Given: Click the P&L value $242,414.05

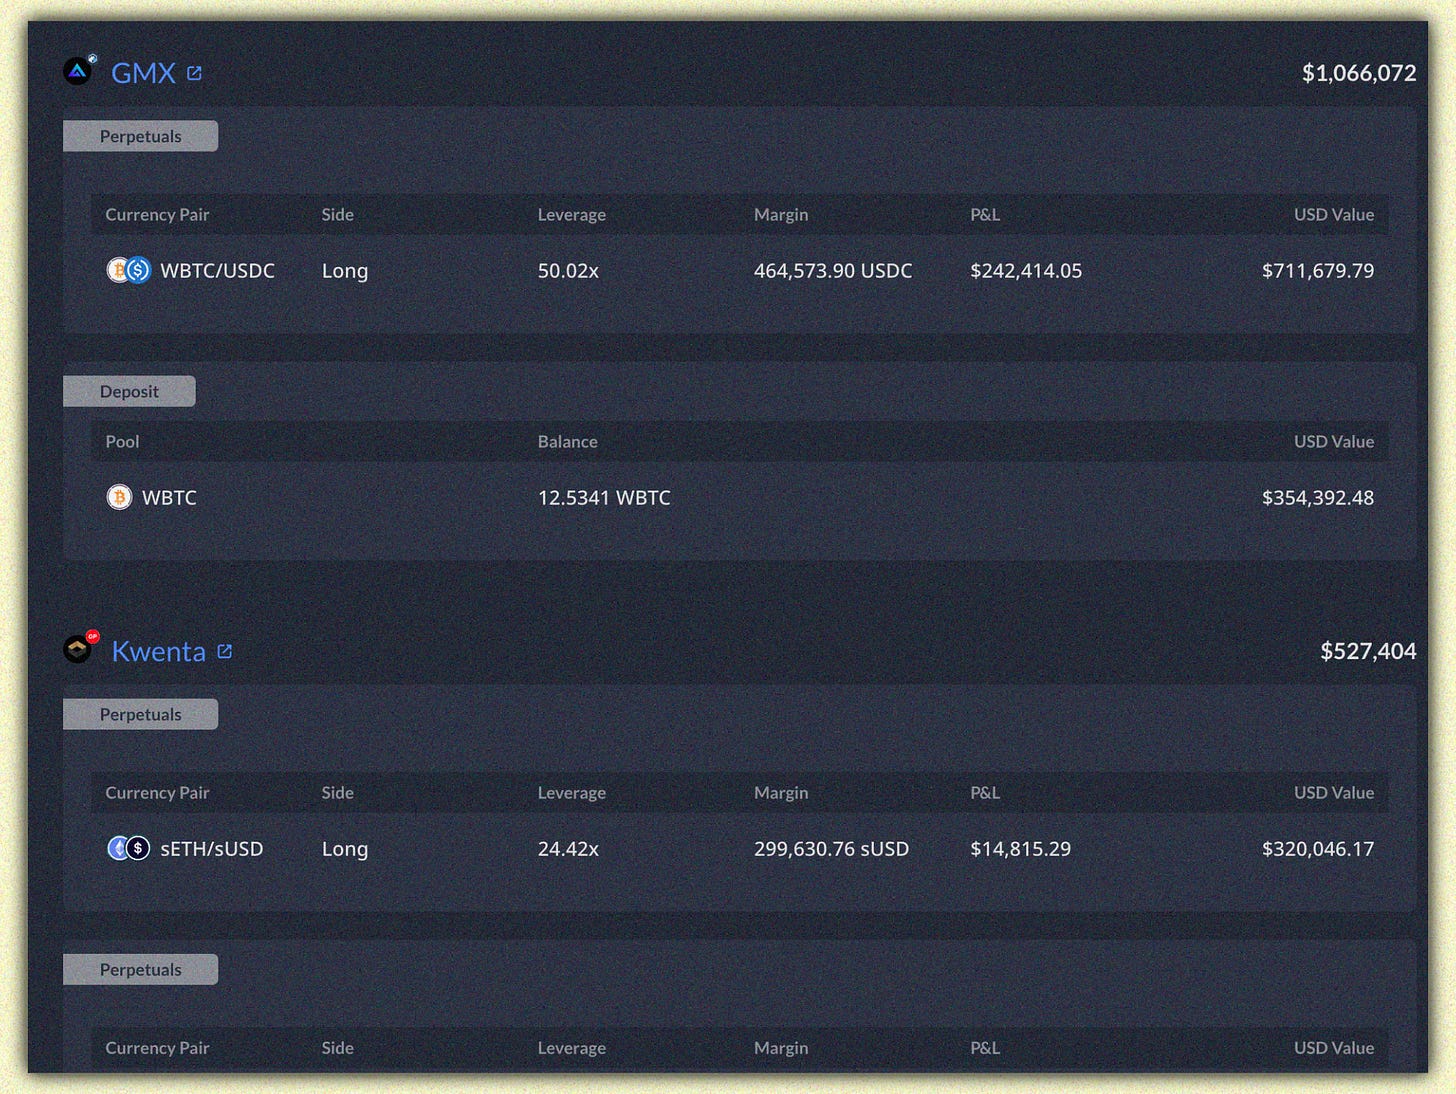Looking at the screenshot, I should pyautogui.click(x=1025, y=271).
